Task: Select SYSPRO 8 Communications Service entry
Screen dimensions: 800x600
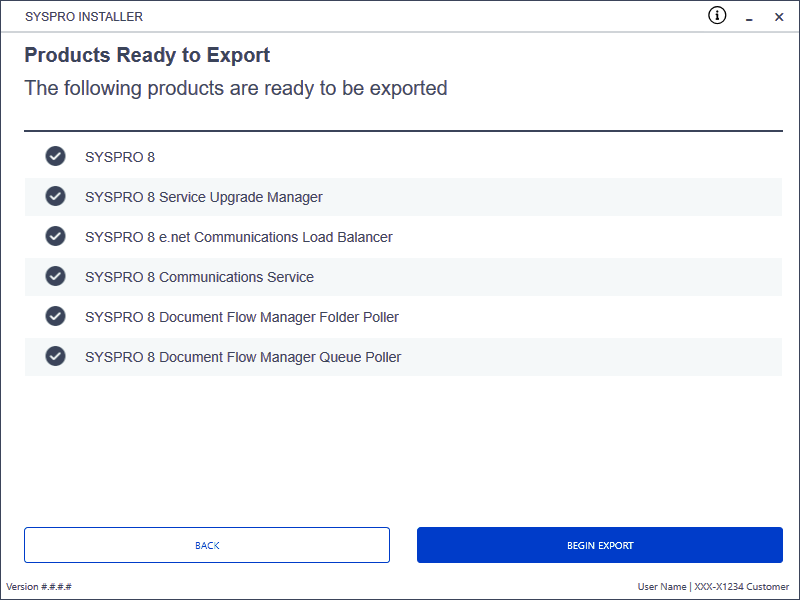Action: coord(403,277)
